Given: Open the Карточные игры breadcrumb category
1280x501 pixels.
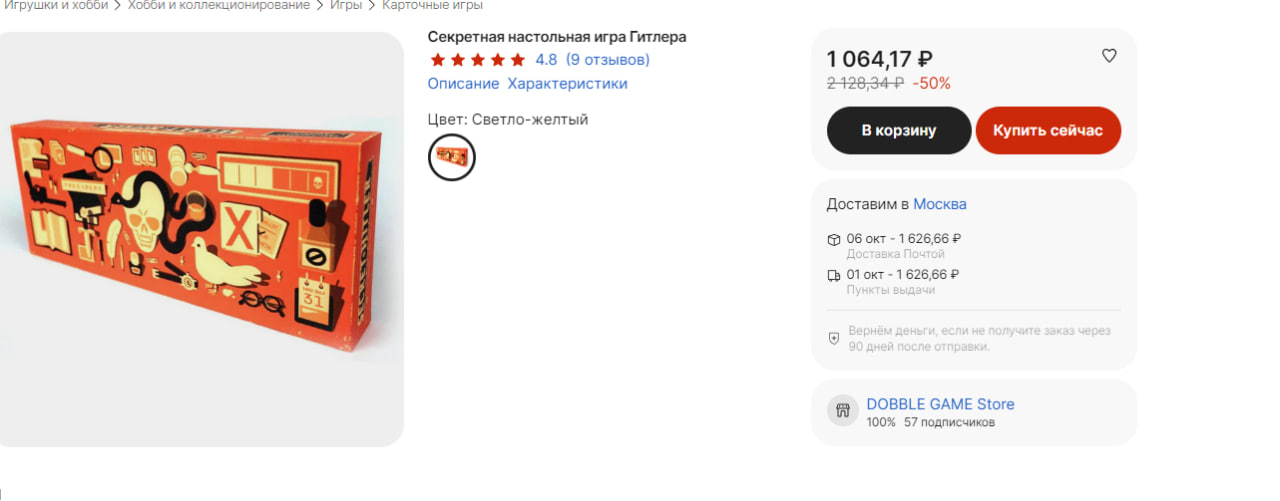Looking at the screenshot, I should click(432, 5).
